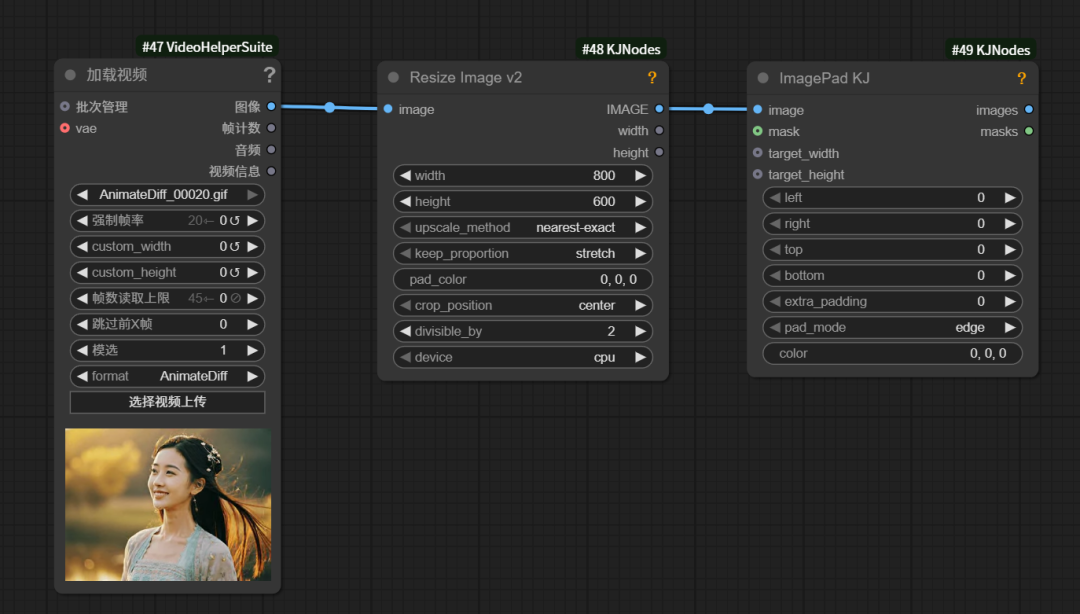Click the video preview thumbnail of the woman
This screenshot has height=614, width=1080.
pos(166,505)
